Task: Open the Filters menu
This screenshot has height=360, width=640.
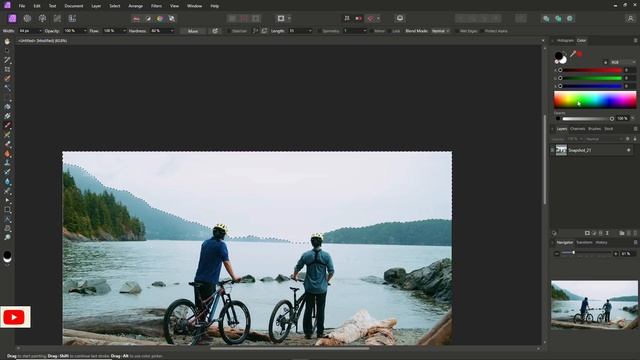Action: [156, 6]
